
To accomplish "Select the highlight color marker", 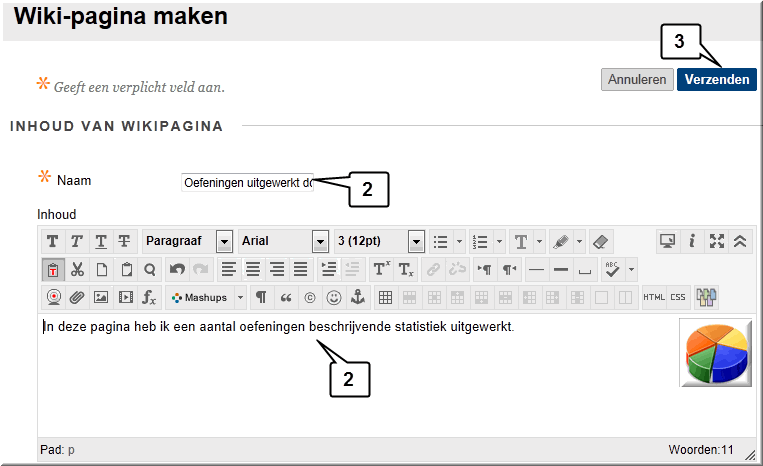I will pyautogui.click(x=561, y=242).
